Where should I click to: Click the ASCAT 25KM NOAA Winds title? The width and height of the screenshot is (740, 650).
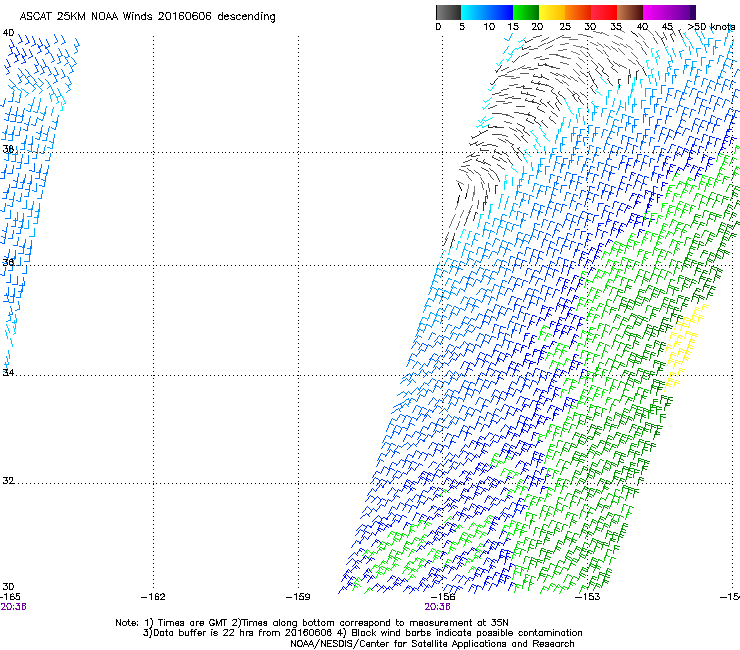[147, 17]
